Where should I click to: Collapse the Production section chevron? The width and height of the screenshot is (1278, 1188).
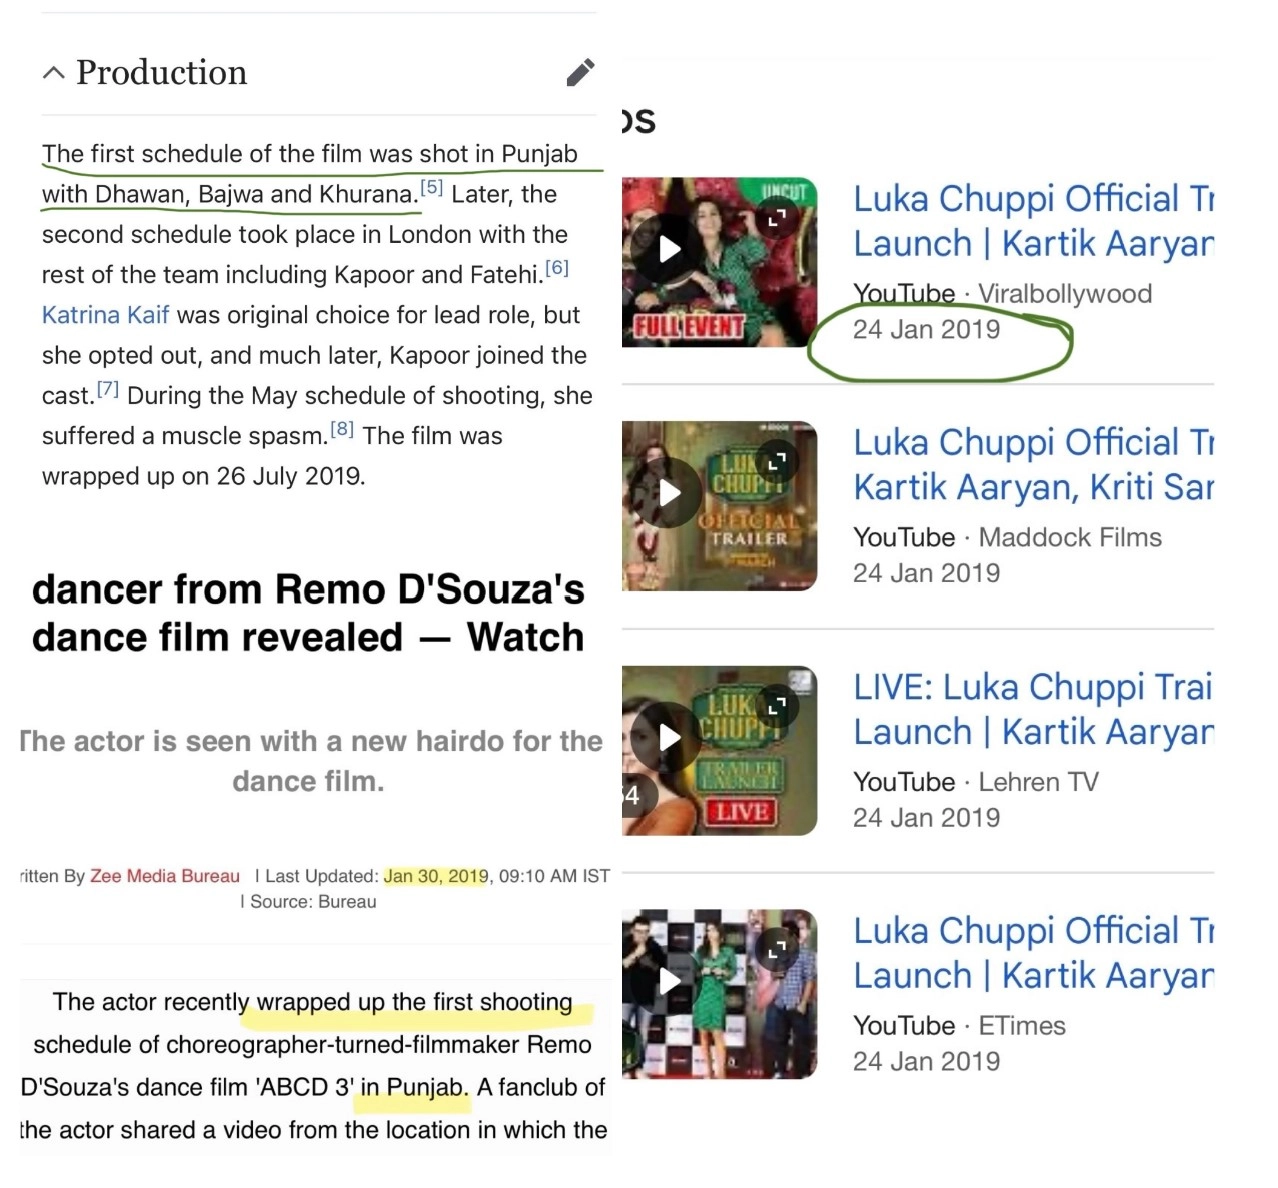click(x=54, y=73)
